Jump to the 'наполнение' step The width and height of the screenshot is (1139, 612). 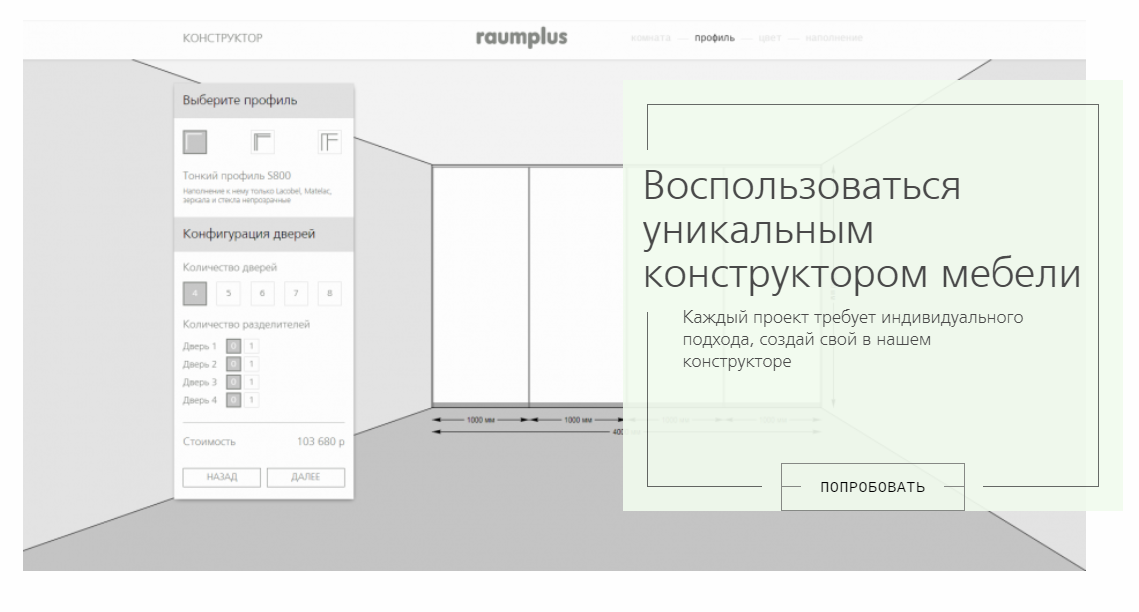[x=834, y=38]
